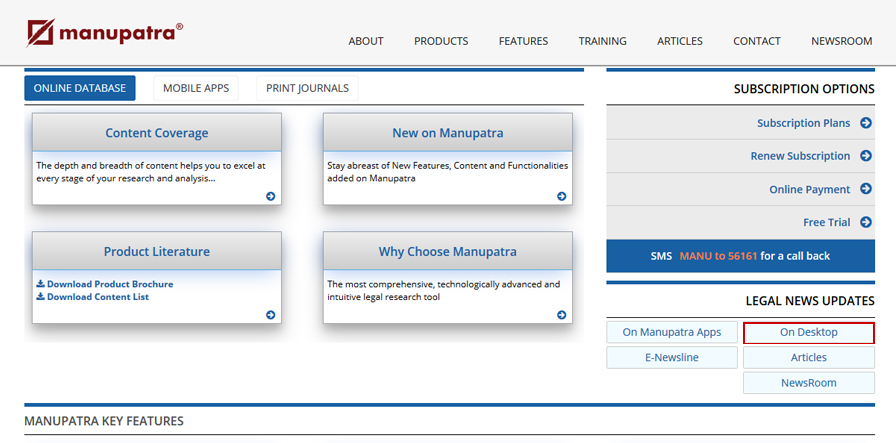Open the Product Literature heading
This screenshot has width=896, height=443.
click(157, 252)
